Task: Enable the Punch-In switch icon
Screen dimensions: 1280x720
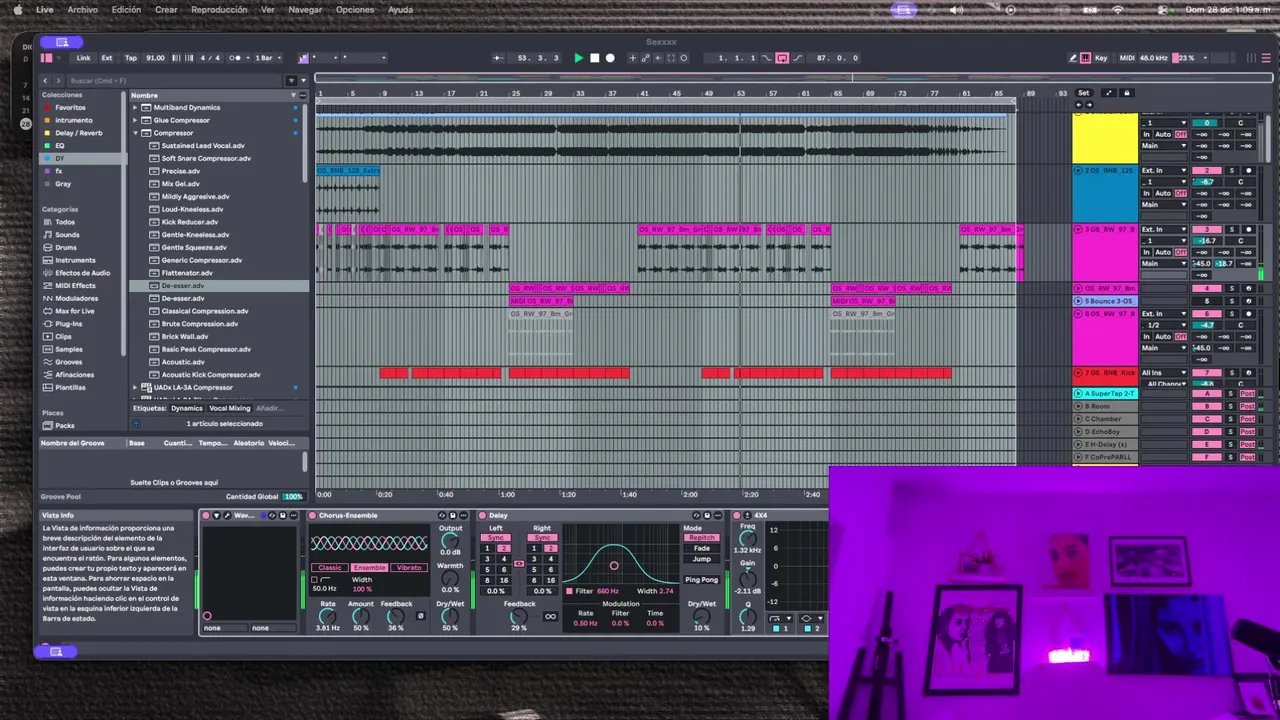Action: tap(766, 58)
